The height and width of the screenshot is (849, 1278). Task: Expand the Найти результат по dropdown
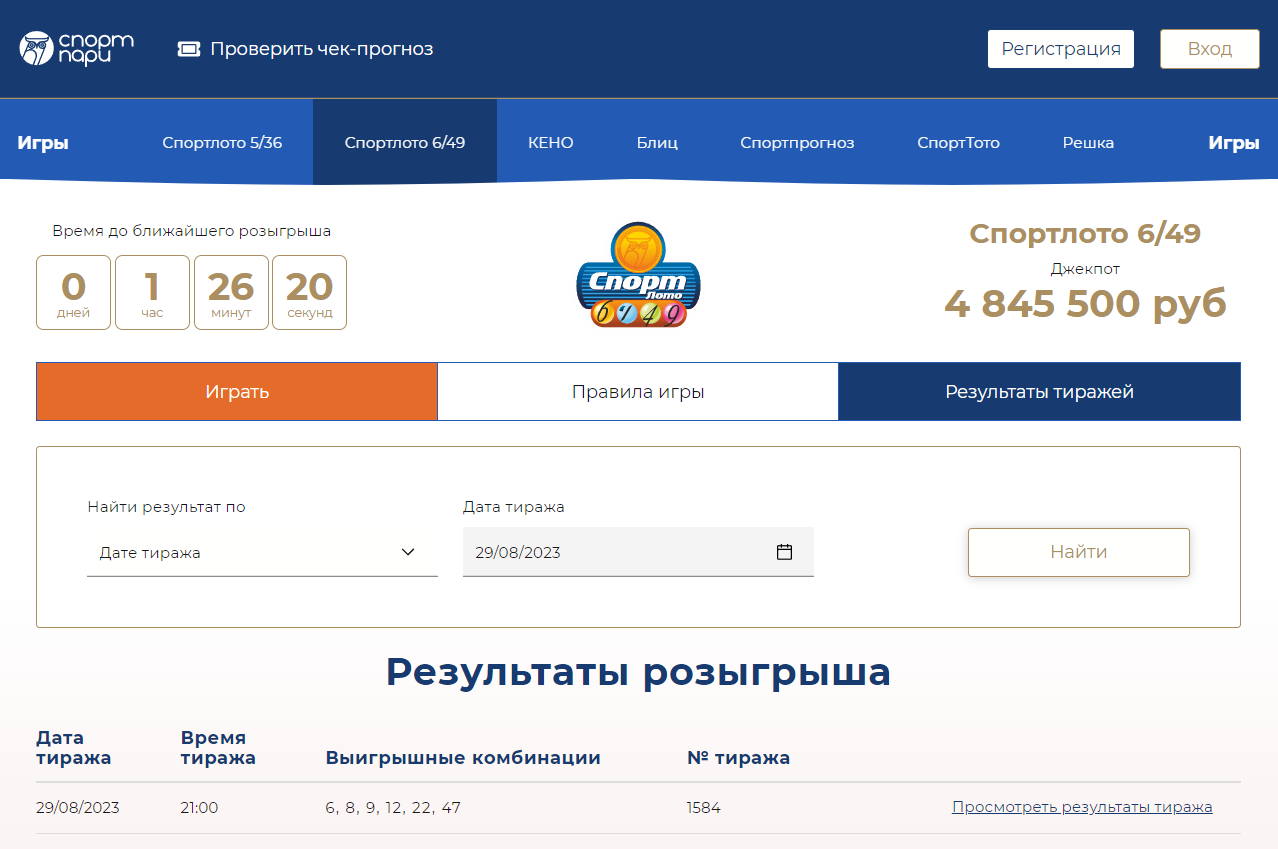(x=262, y=552)
